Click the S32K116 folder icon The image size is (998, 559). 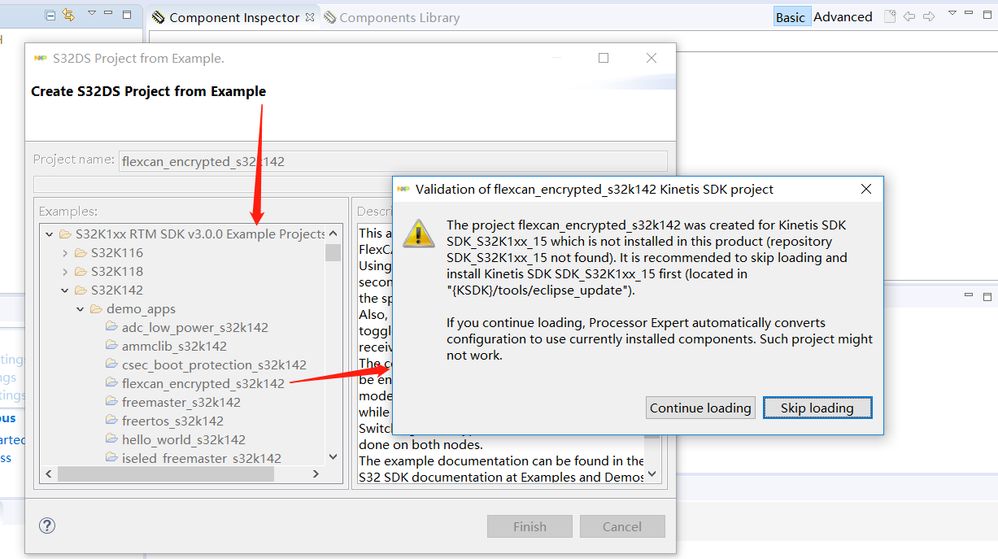(80, 253)
